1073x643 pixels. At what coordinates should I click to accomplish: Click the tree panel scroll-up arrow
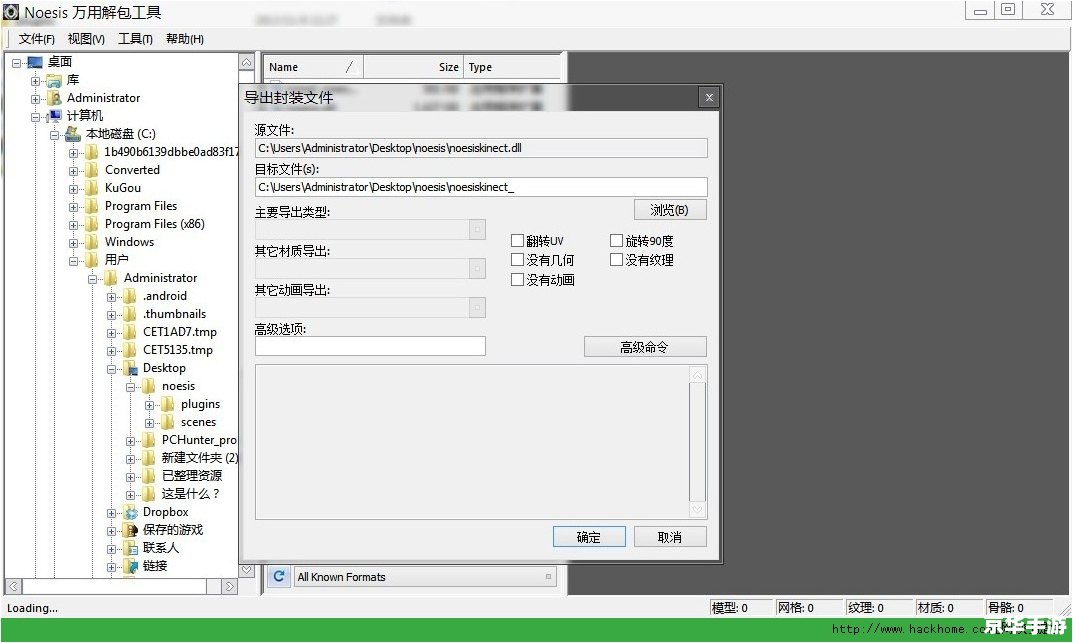(246, 62)
